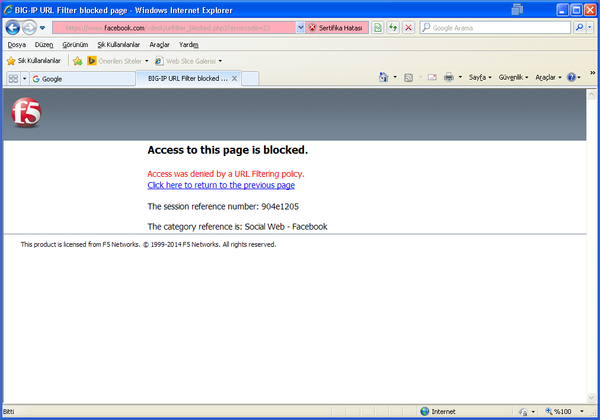Click the scrollbar down arrow
Viewport: 600px width, 420px height.
pyautogui.click(x=591, y=398)
